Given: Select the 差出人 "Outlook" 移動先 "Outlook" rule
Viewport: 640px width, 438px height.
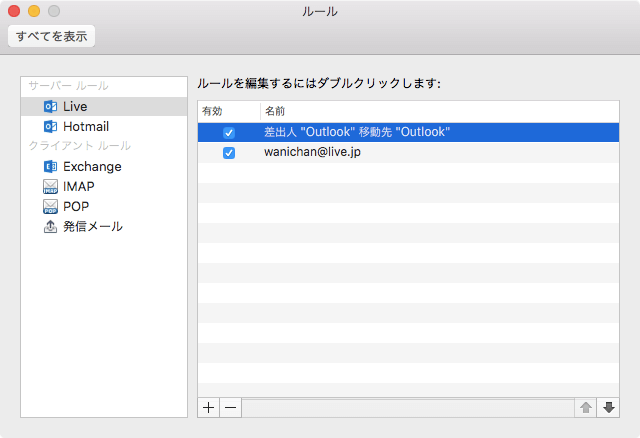Looking at the screenshot, I should click(409, 133).
